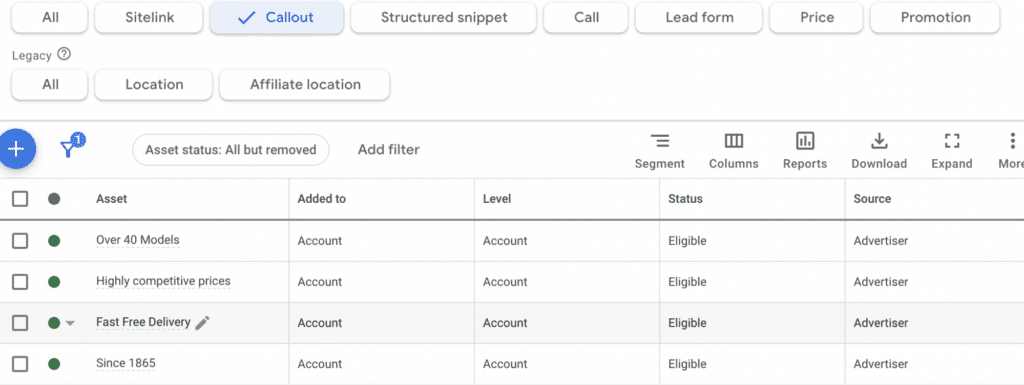Click Level Account cell in Over 40 Models row
Screen dimensions: 1024x385
[505, 241]
